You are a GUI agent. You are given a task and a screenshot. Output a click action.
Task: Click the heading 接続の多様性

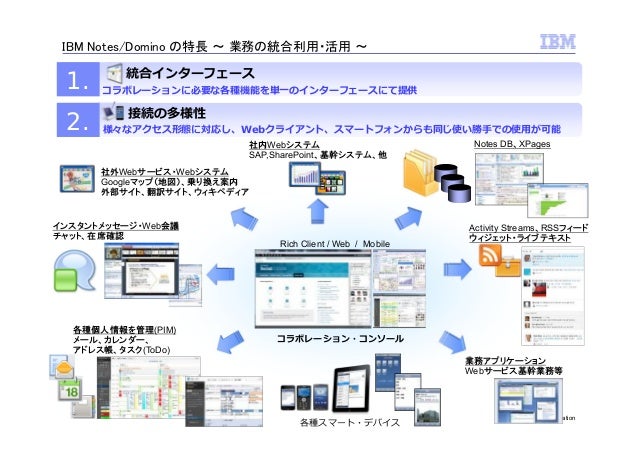(x=167, y=113)
